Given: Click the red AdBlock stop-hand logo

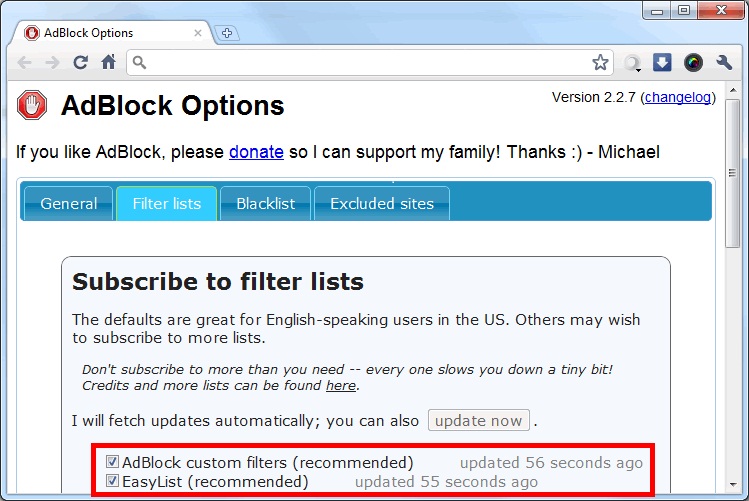Looking at the screenshot, I should (32, 105).
